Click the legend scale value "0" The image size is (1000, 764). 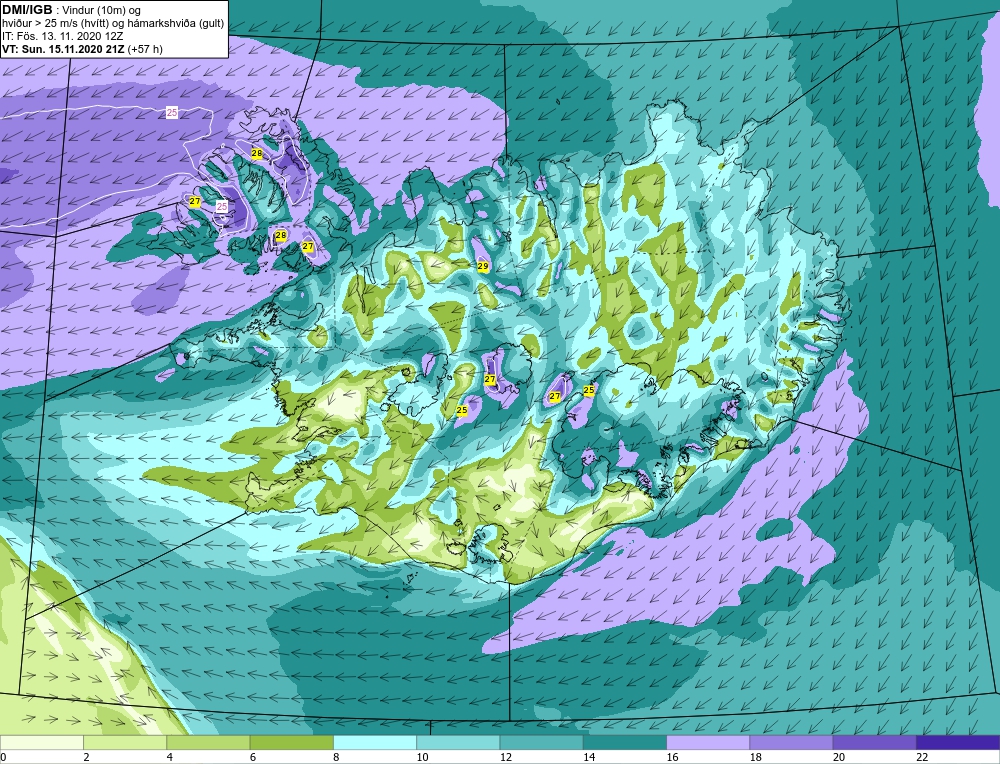point(3,757)
